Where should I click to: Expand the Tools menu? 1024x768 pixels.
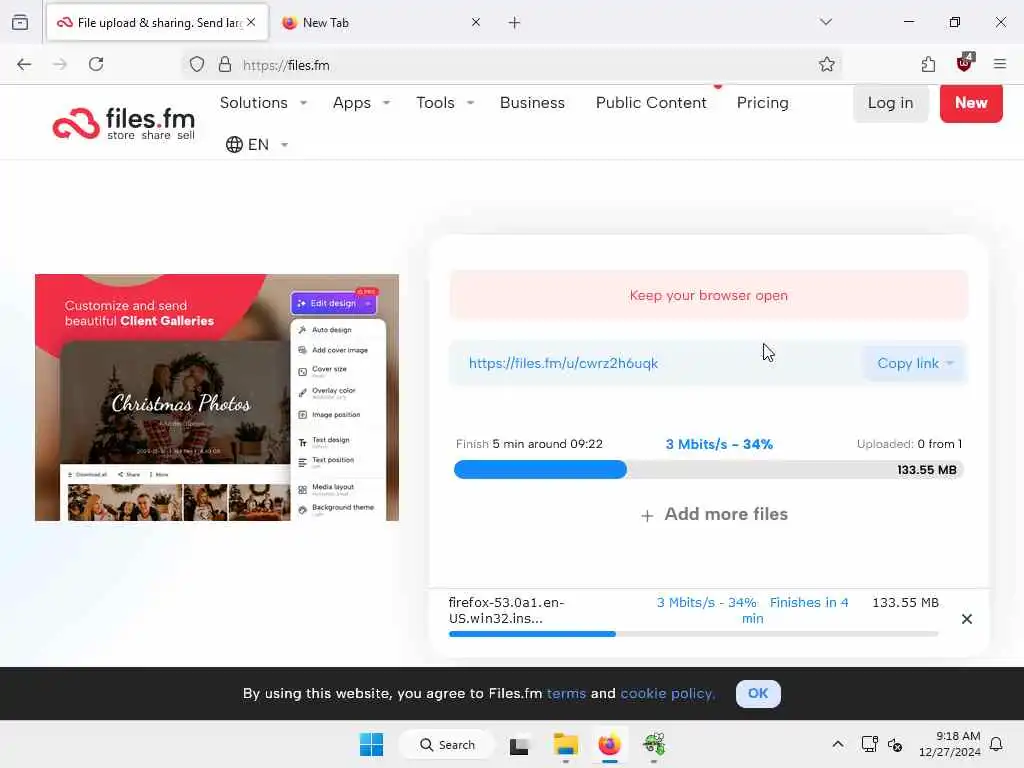click(445, 103)
